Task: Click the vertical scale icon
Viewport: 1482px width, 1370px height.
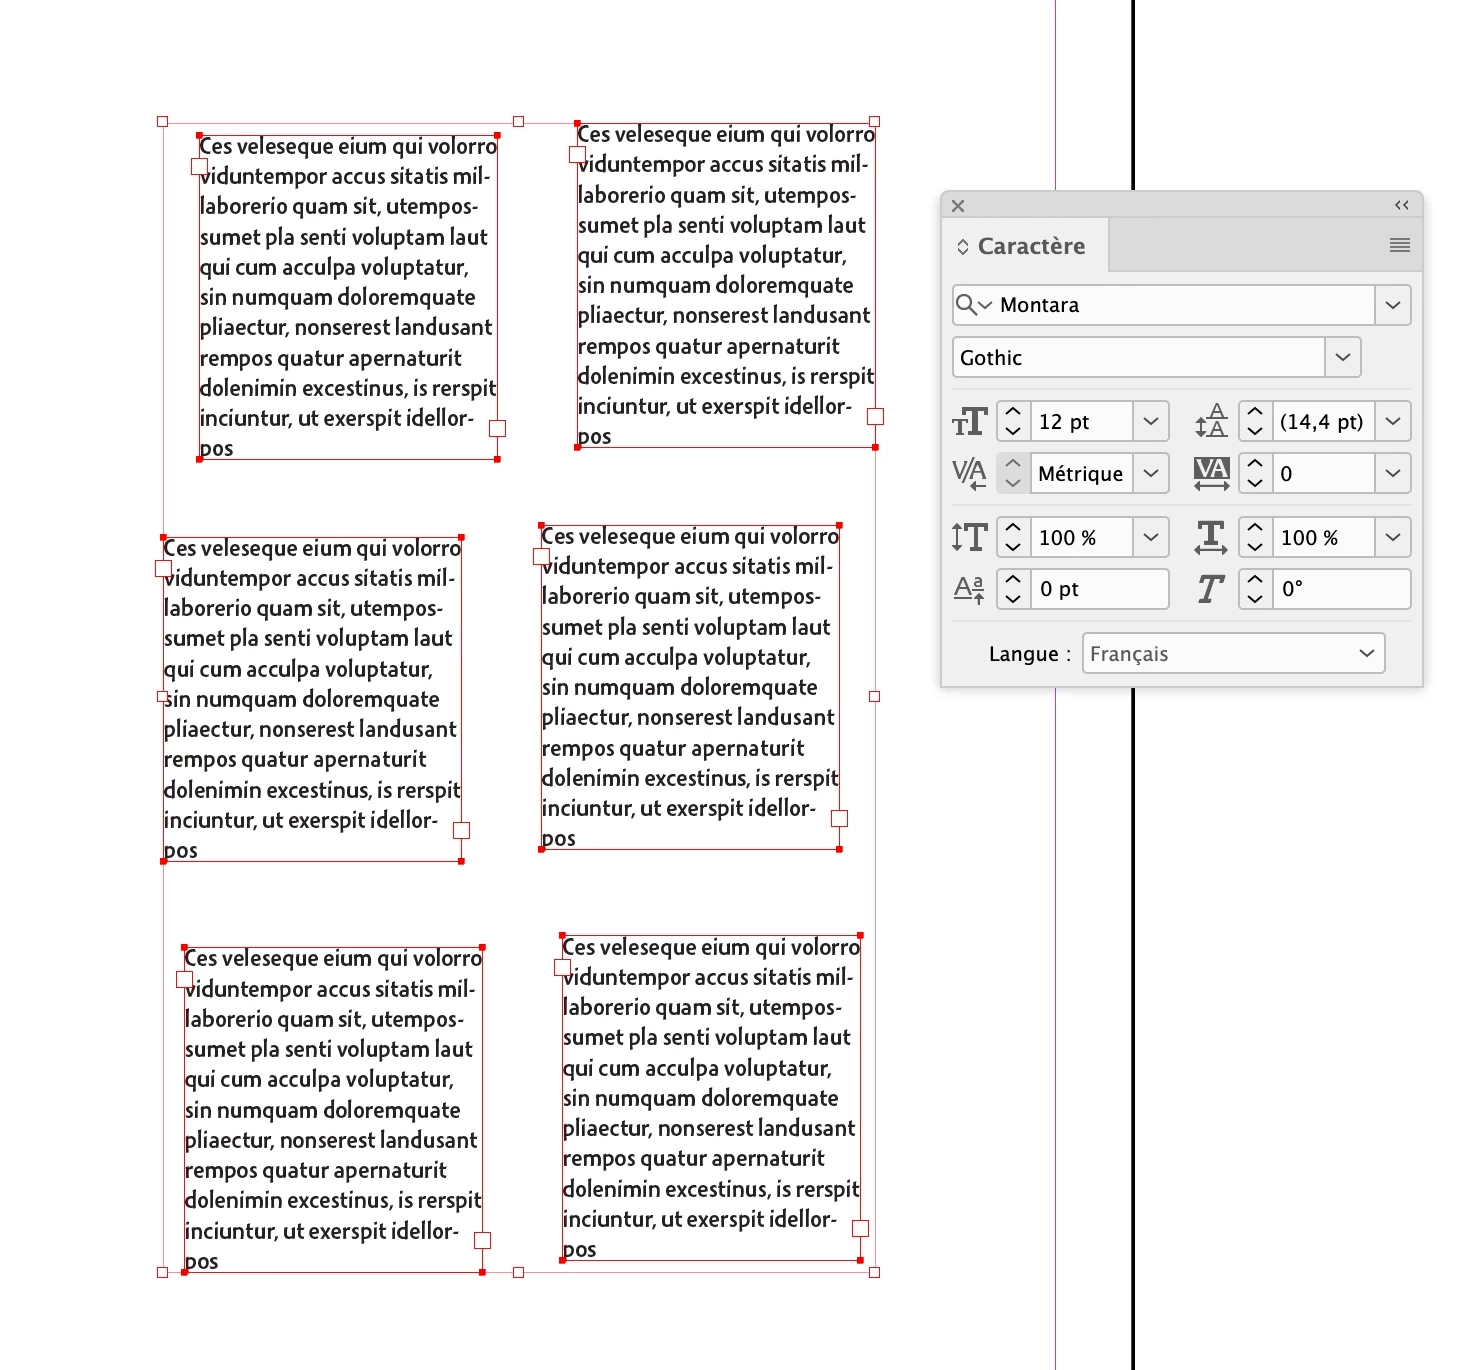Action: click(x=969, y=538)
